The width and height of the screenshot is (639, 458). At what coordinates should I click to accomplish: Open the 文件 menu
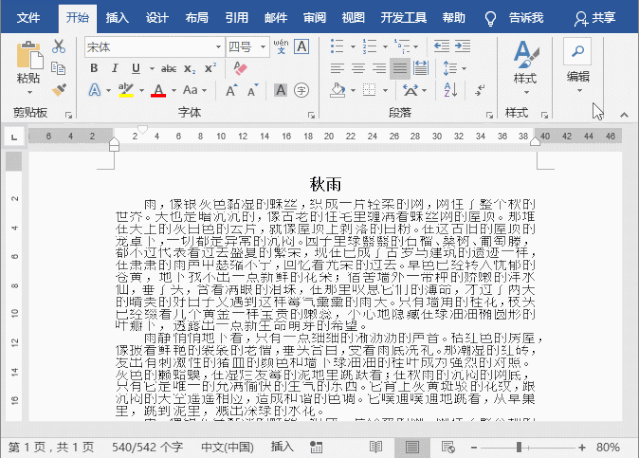(x=29, y=18)
